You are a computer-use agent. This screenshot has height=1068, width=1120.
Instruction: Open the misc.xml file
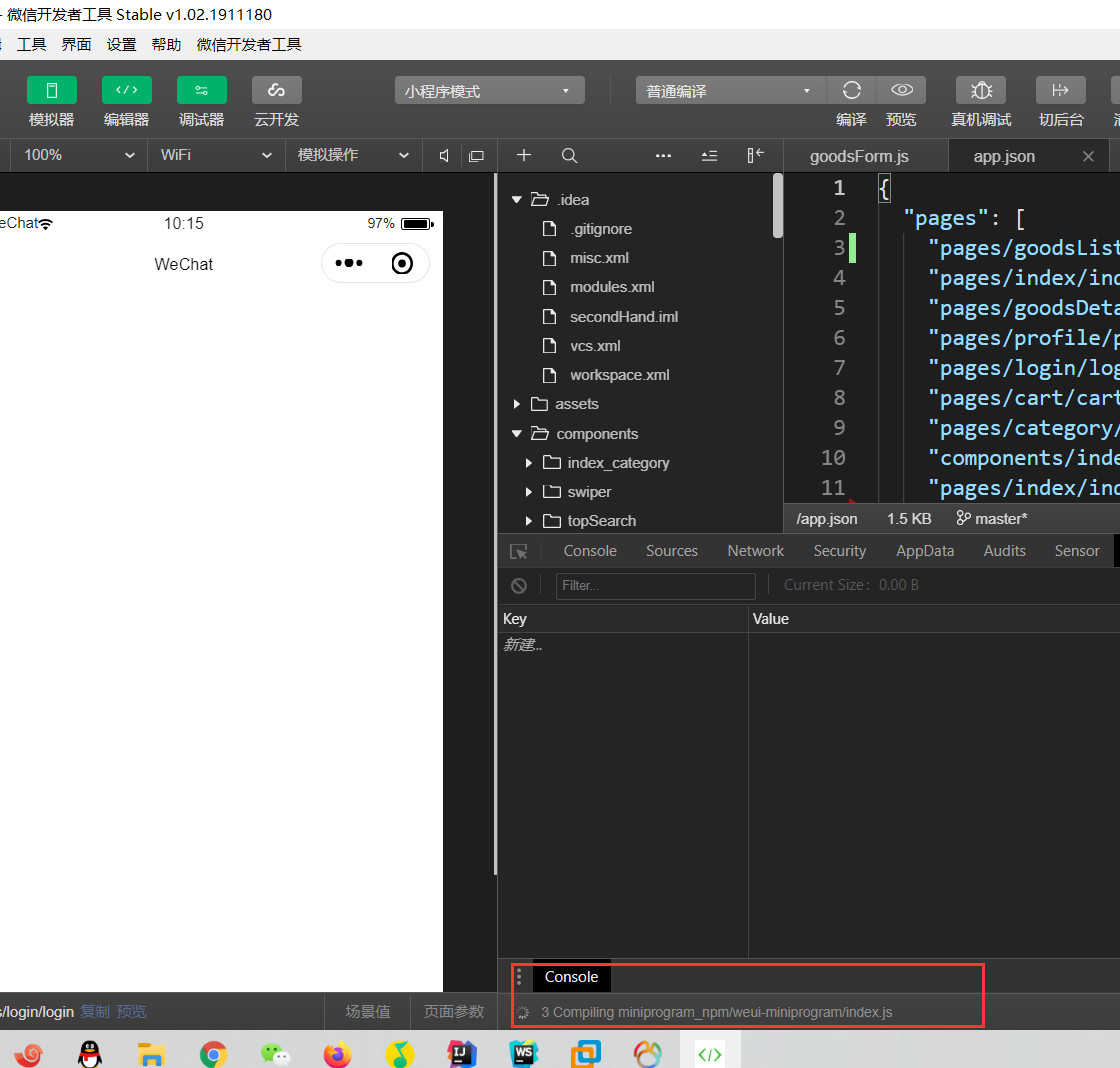(599, 258)
